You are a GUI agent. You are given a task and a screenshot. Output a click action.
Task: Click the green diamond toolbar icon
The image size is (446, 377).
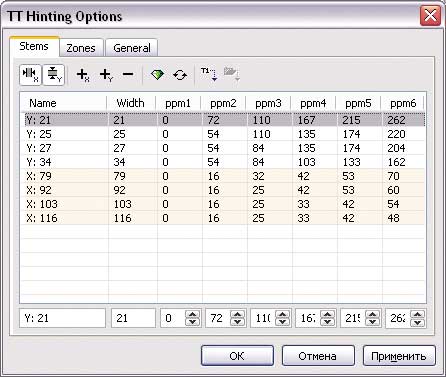157,75
